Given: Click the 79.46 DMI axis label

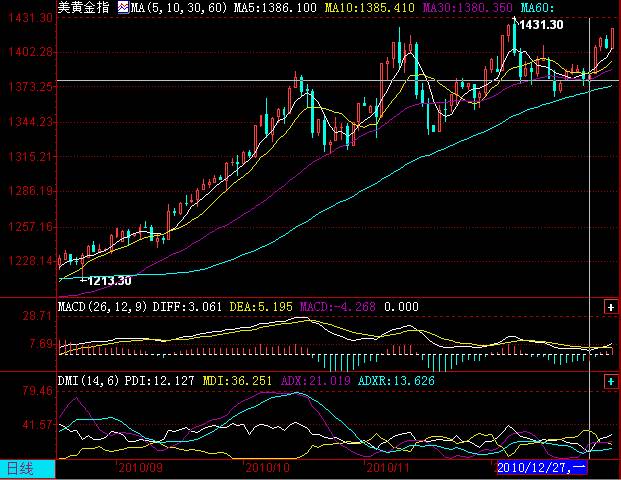Looking at the screenshot, I should click(37, 391).
